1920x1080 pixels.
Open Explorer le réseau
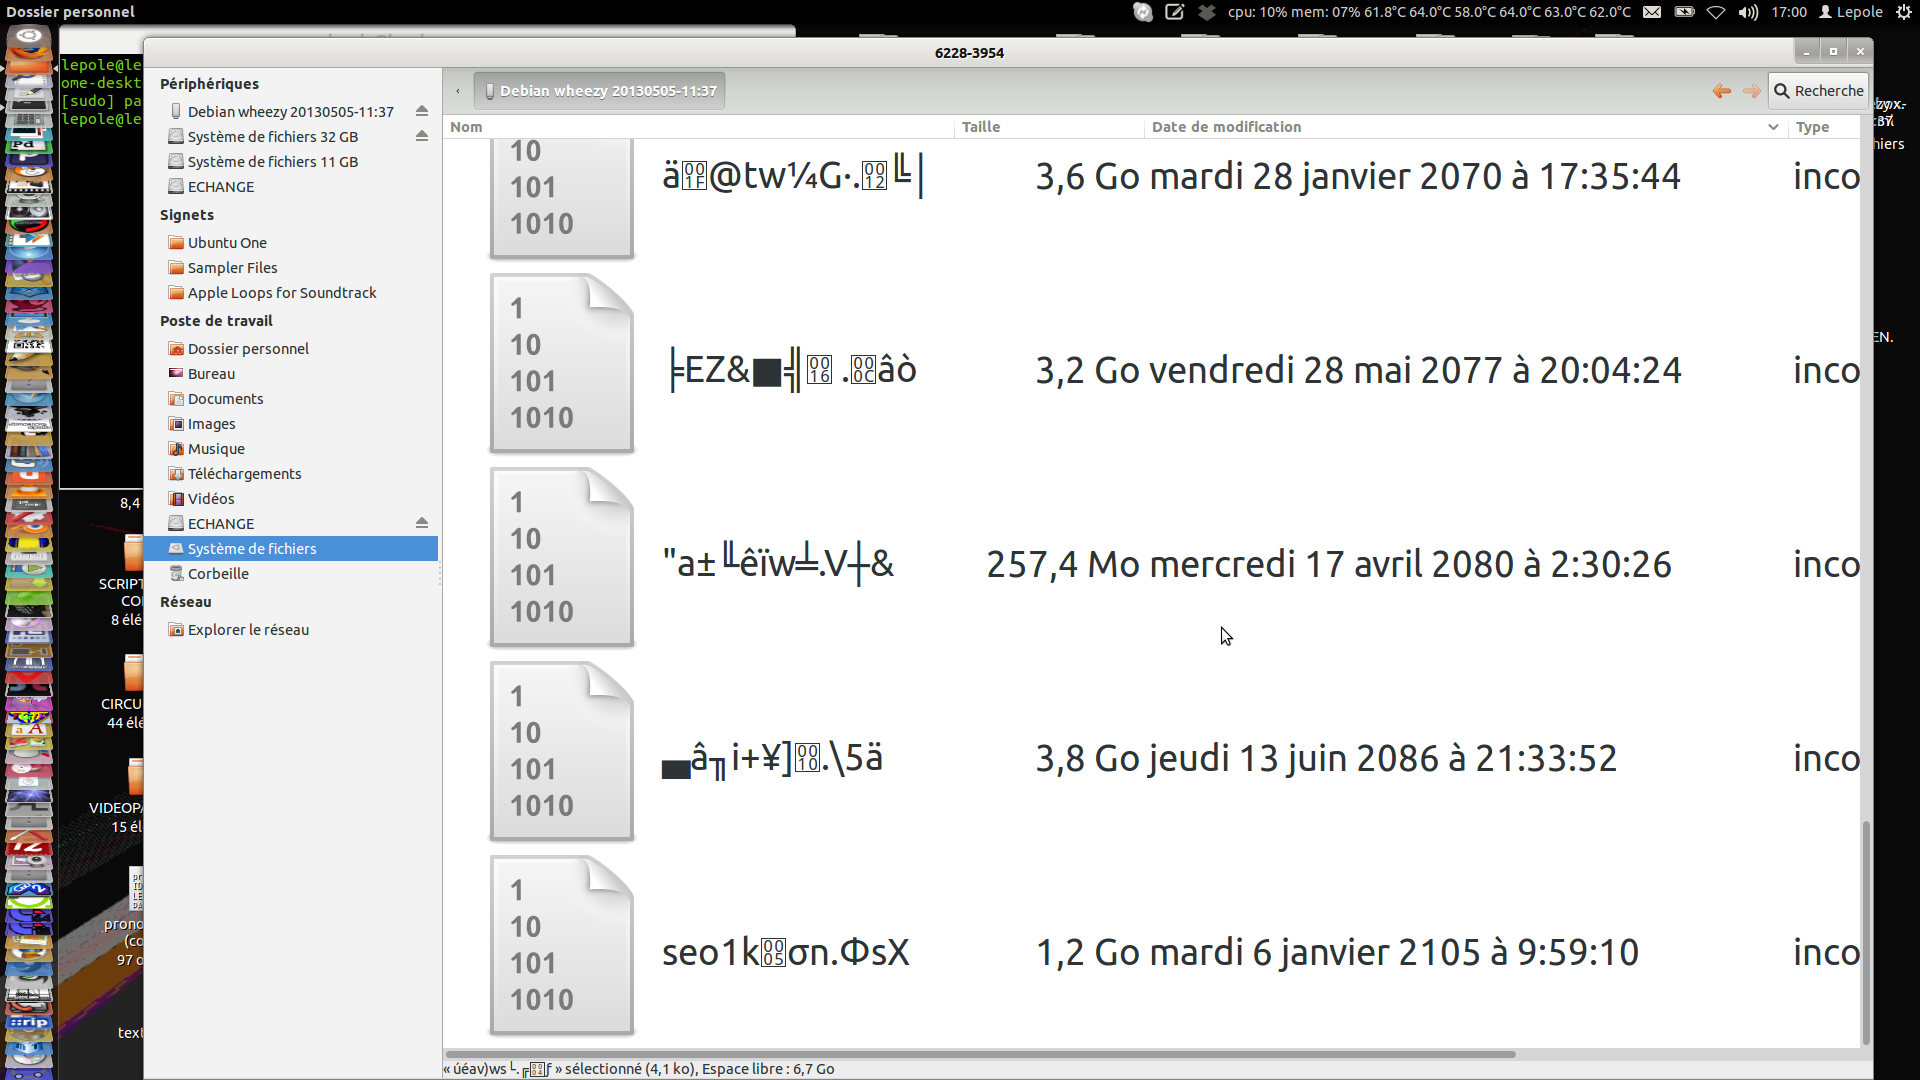[x=248, y=630]
